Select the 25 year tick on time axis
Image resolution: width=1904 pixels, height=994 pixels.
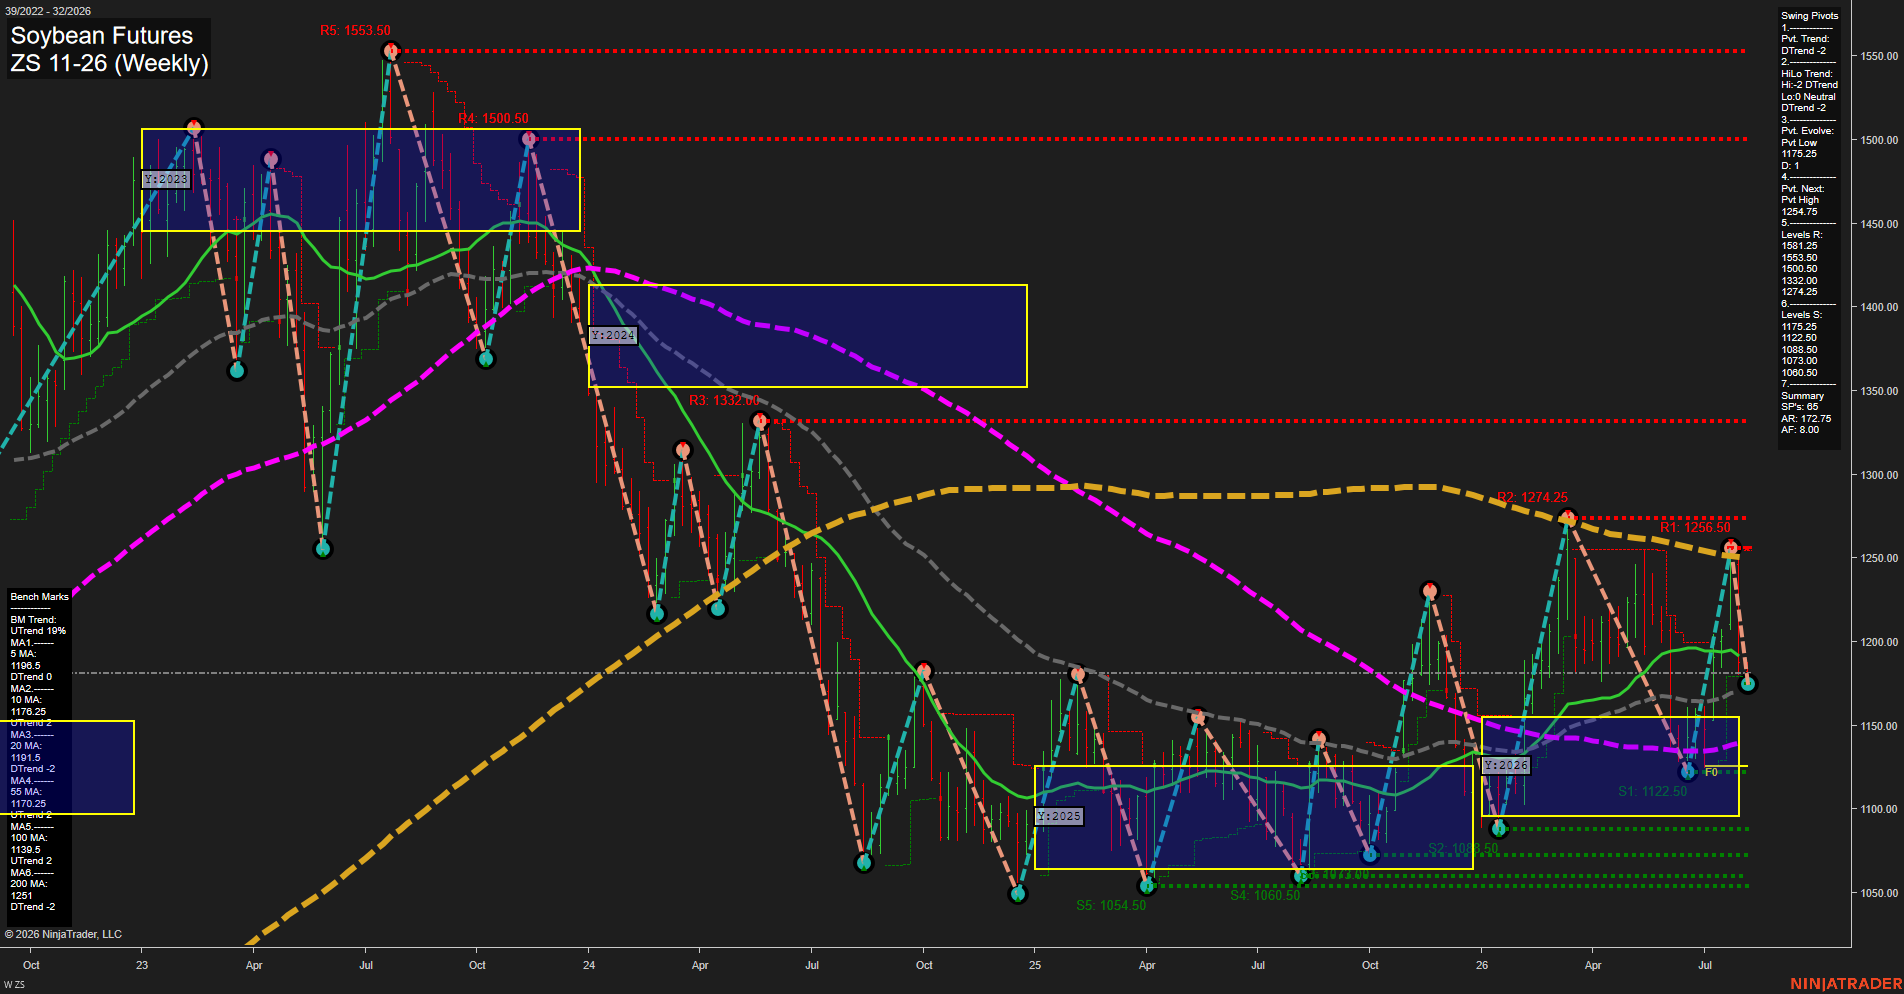click(1035, 965)
